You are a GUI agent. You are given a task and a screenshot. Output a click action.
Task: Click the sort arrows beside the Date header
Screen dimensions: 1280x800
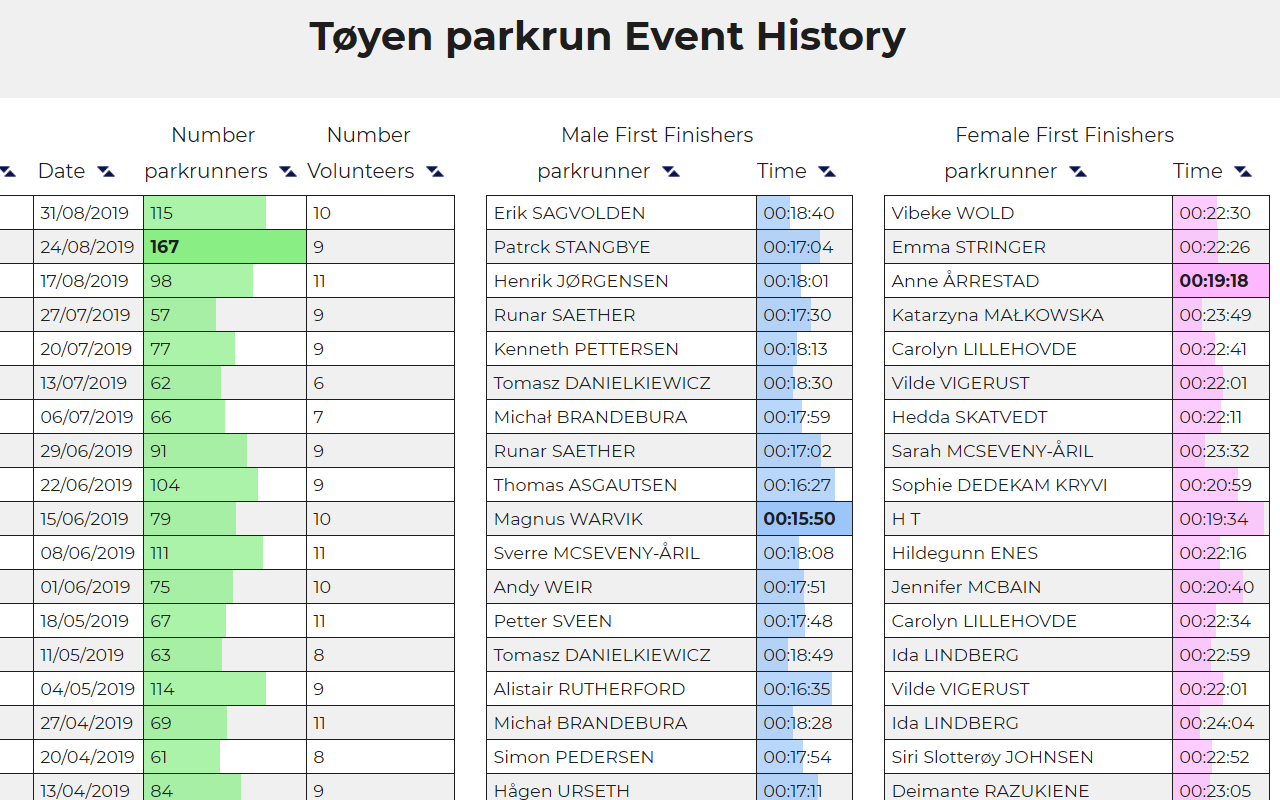coord(106,172)
